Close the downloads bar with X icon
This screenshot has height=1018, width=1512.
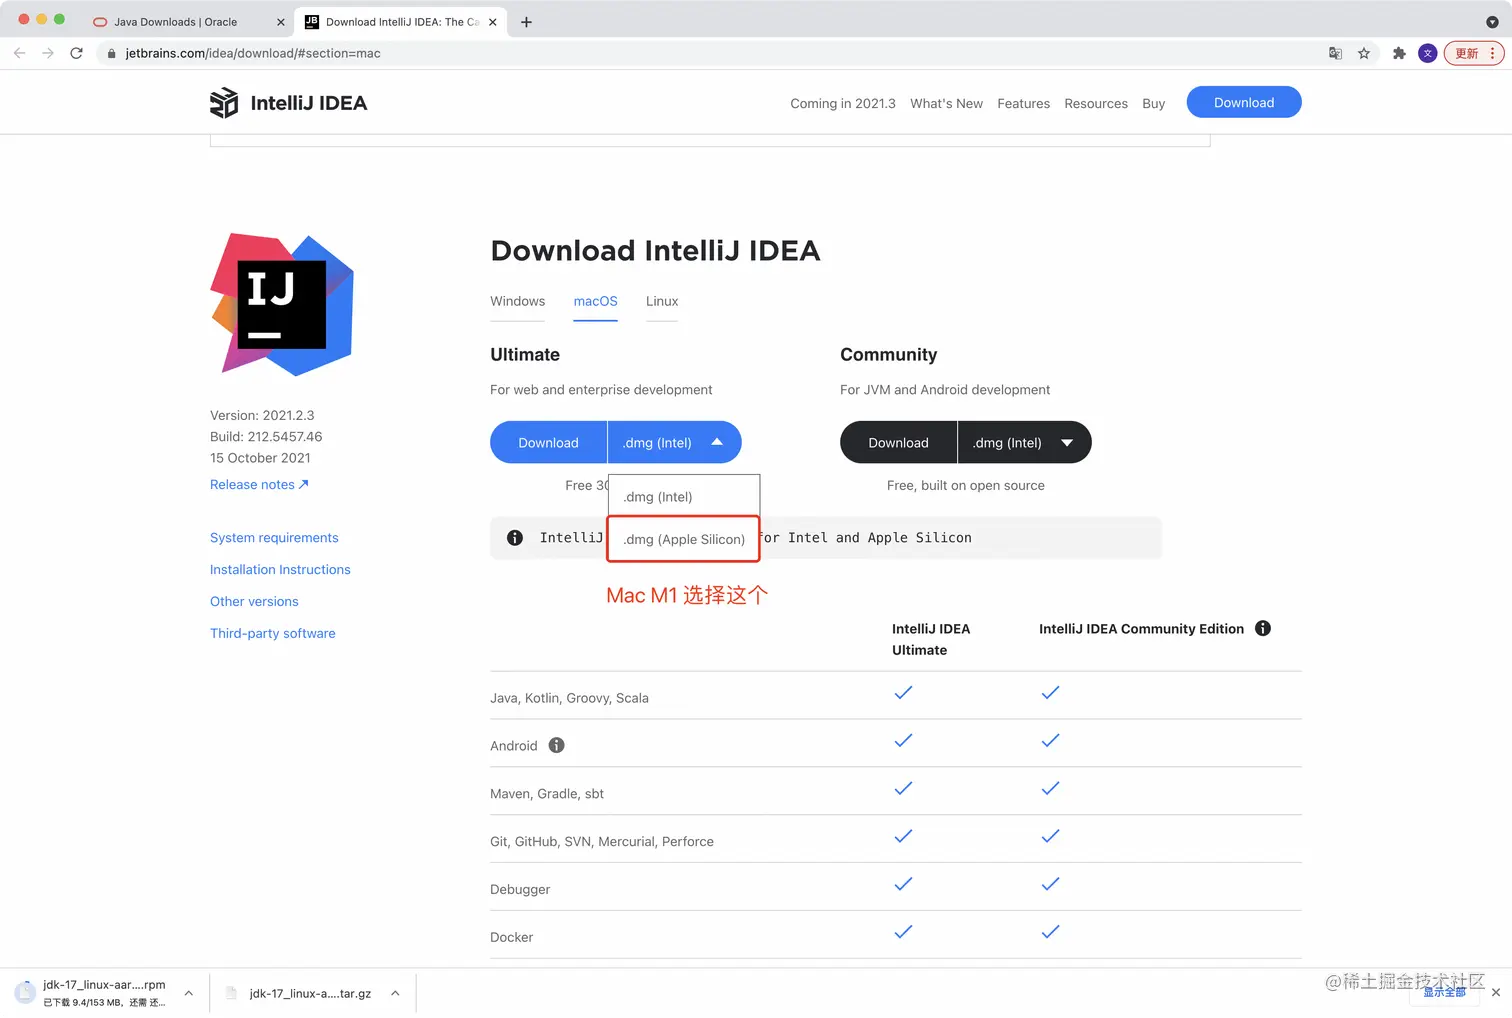point(1495,993)
